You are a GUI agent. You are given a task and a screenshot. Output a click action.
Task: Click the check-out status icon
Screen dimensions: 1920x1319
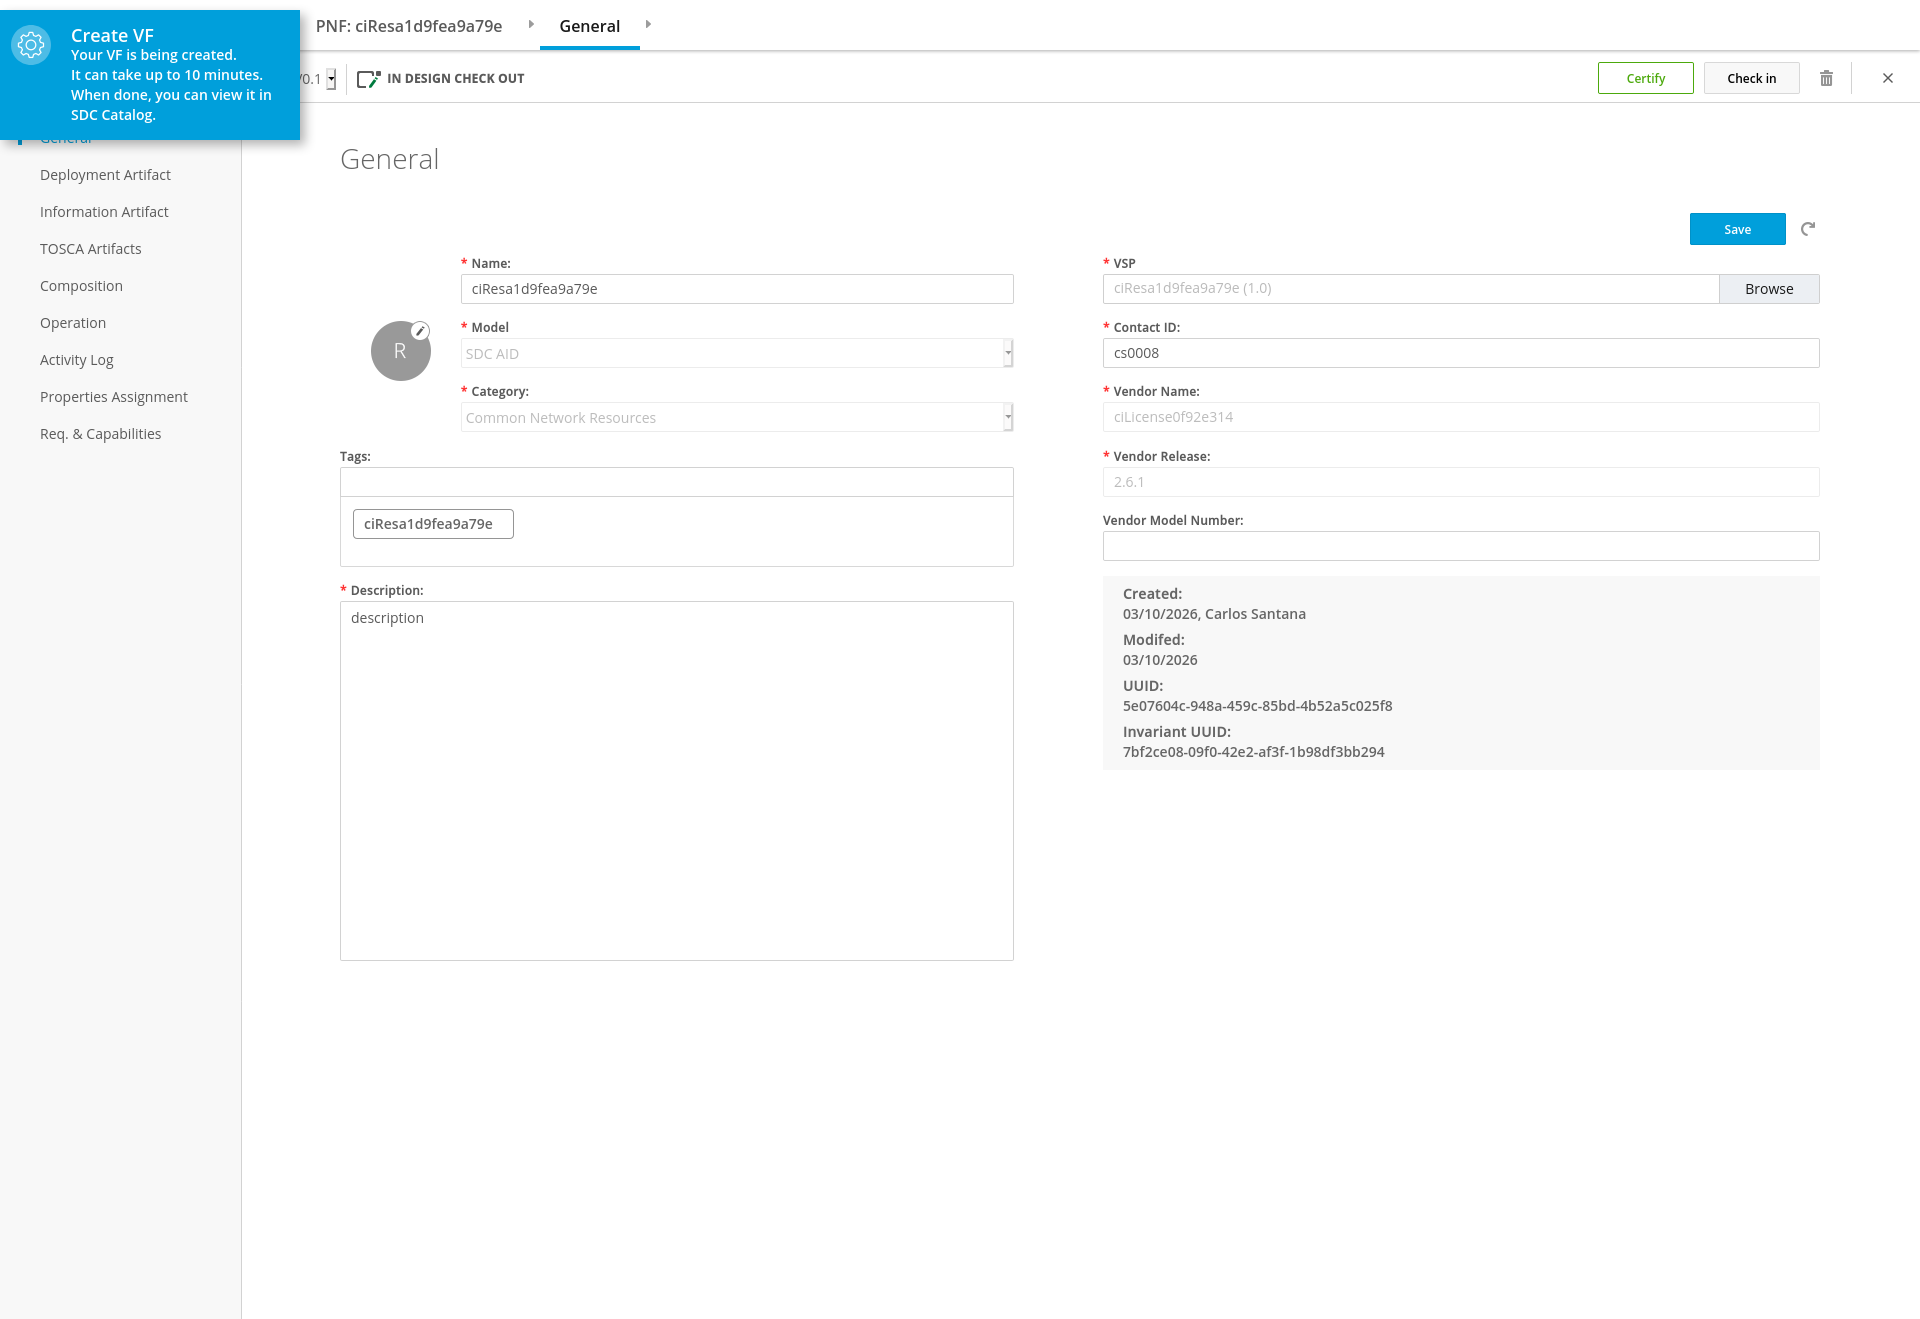368,79
